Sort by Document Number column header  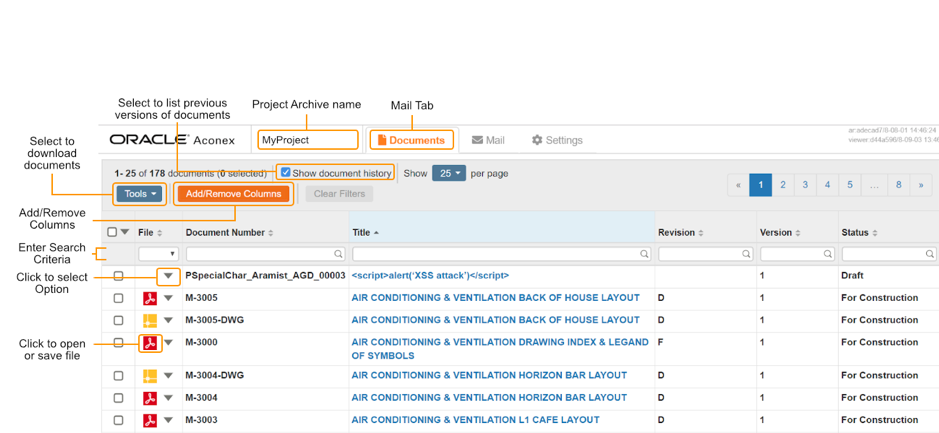pyautogui.click(x=229, y=232)
